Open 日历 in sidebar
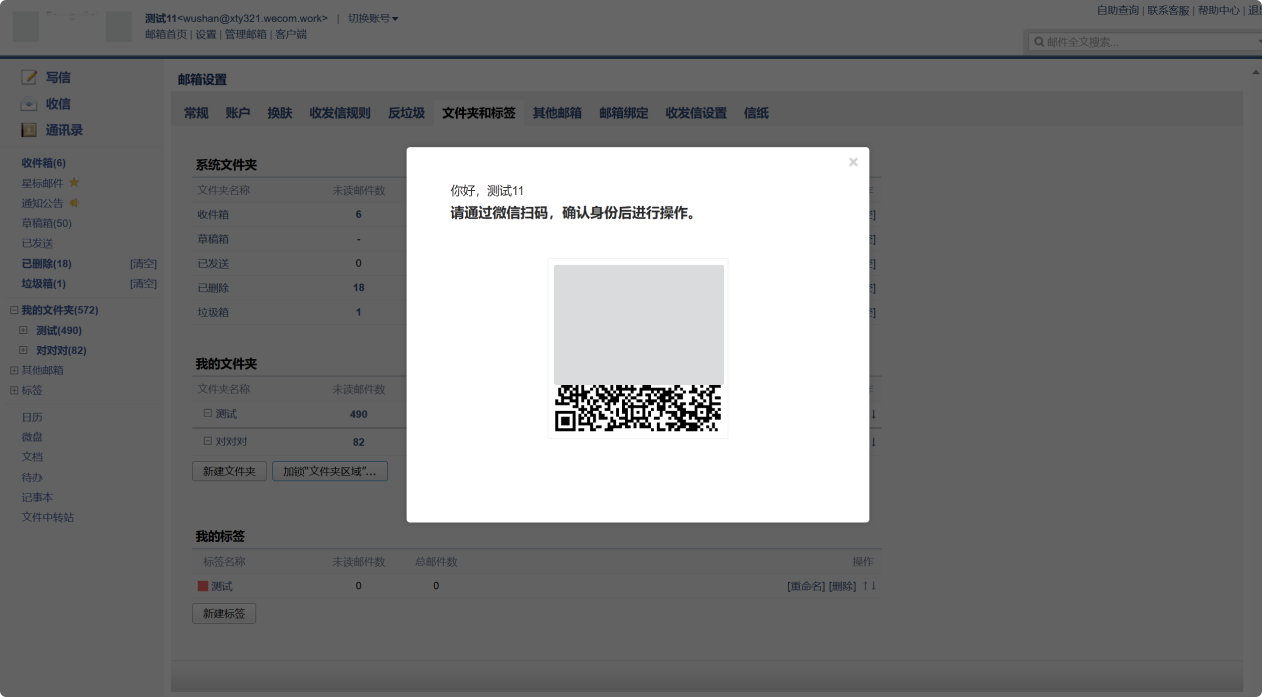1262x697 pixels. 32,417
